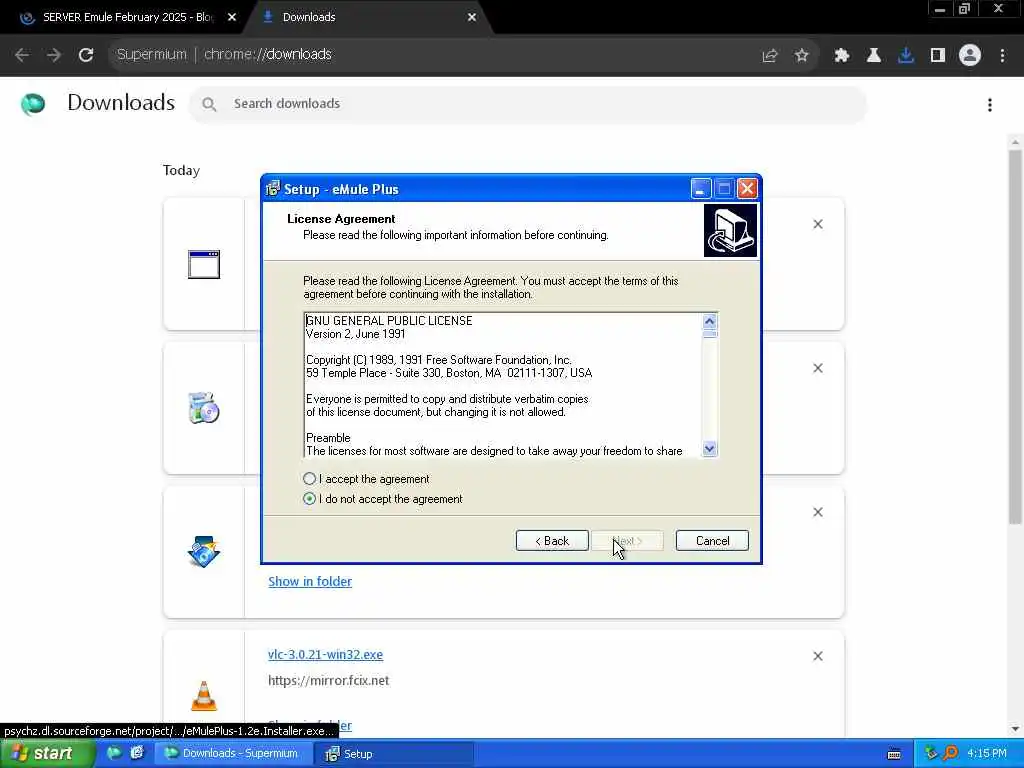Open Supermium main menu dots
This screenshot has height=768, width=1024.
[x=1002, y=56]
